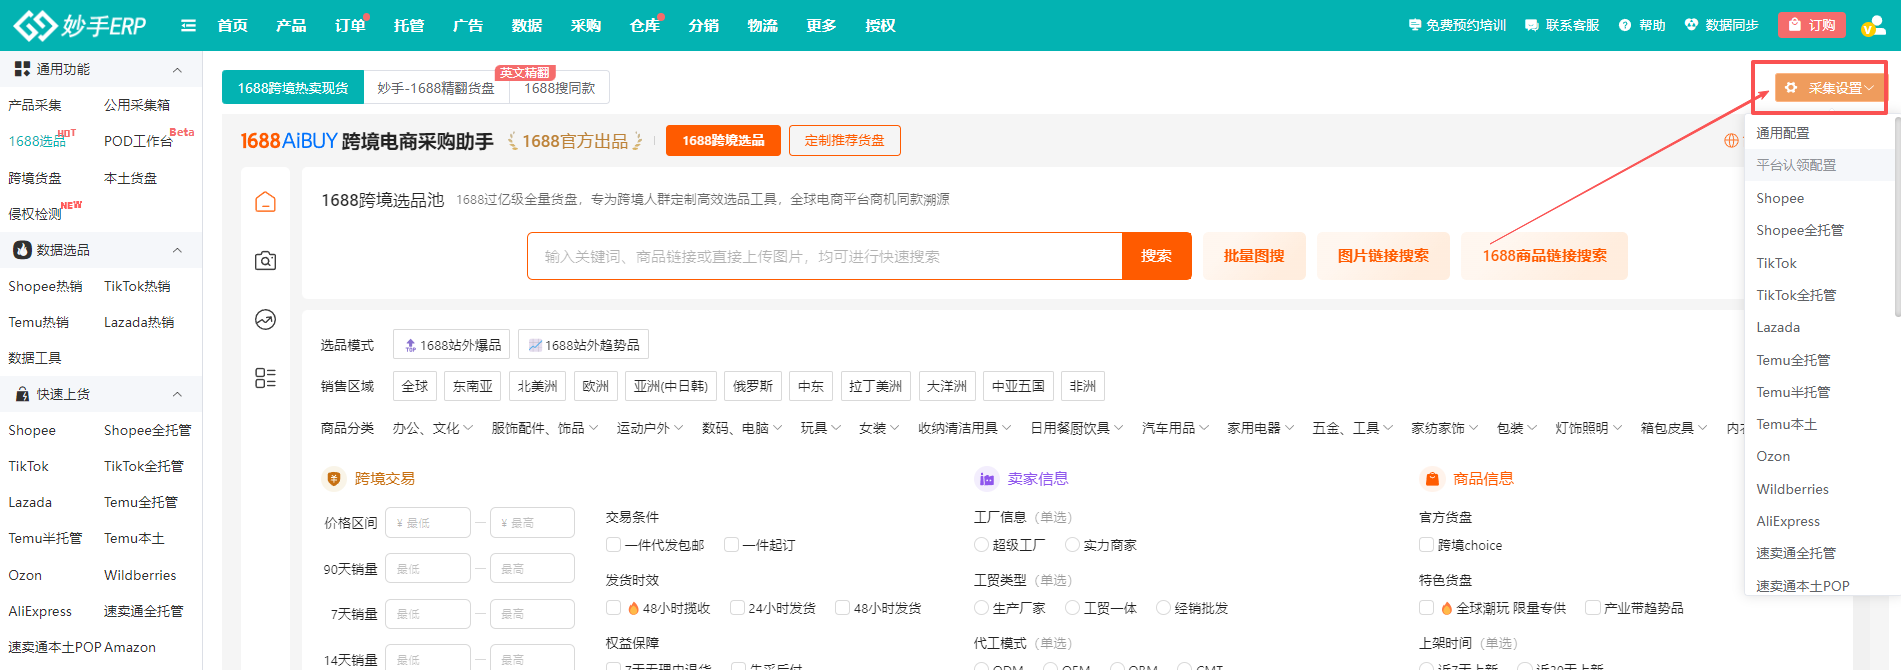
Task: Select Shopee in the settings dropdown list
Action: click(x=1780, y=198)
